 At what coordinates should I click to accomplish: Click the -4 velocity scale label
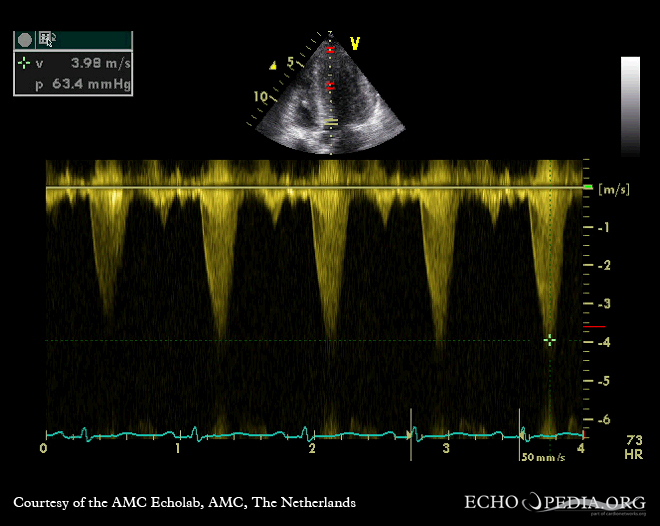[603, 342]
